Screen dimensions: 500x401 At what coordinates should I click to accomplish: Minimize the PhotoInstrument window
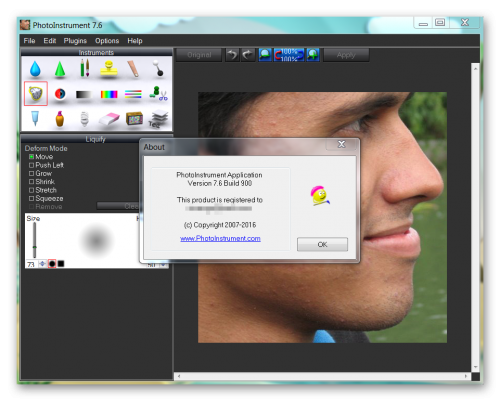coord(423,23)
